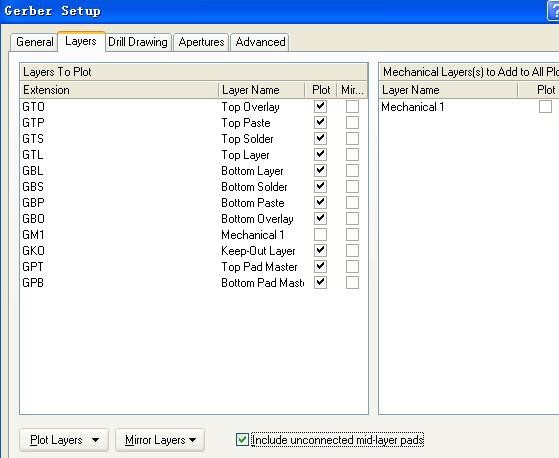Select the GTS extension cell
Screen dimensions: 559x458
(33, 139)
